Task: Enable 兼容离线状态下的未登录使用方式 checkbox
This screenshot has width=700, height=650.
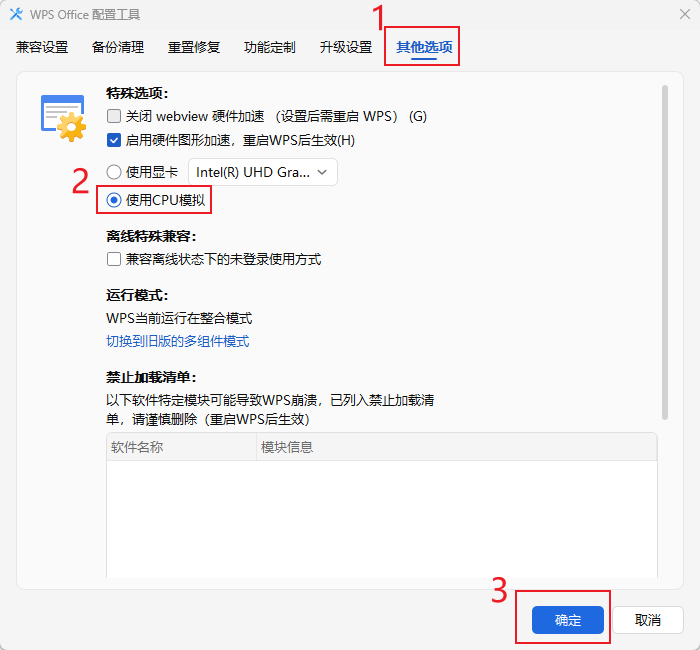Action: 114,259
